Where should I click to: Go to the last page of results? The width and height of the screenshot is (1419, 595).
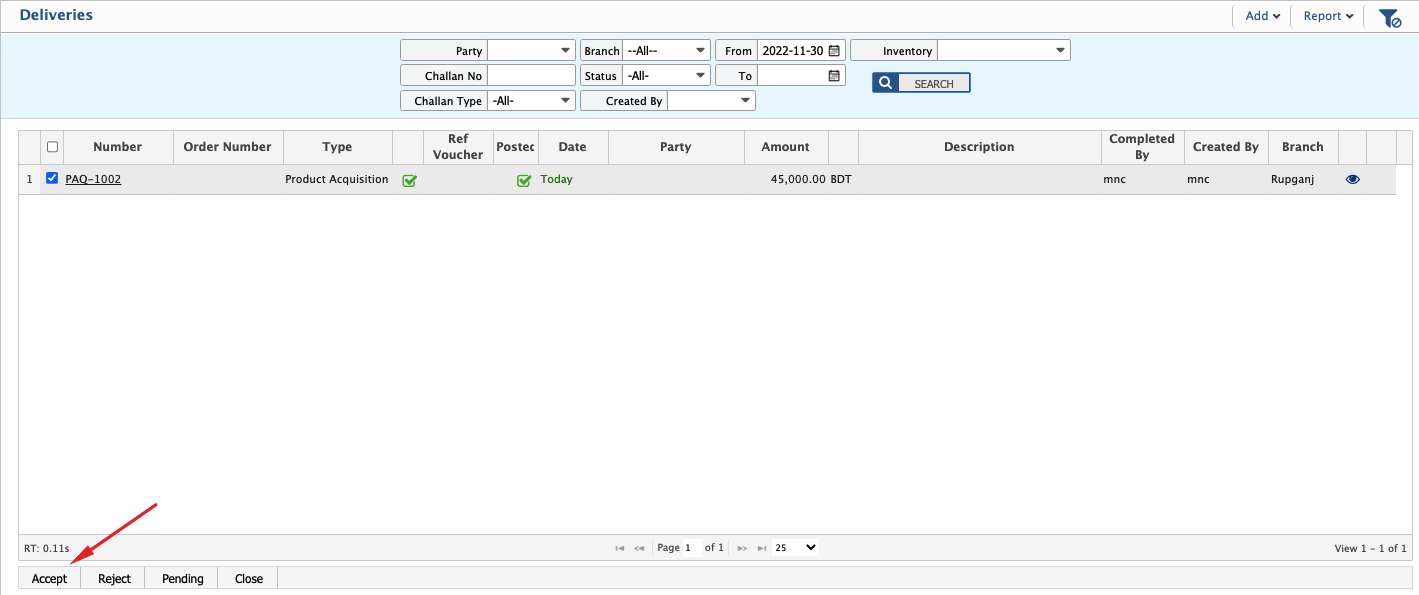pos(762,548)
